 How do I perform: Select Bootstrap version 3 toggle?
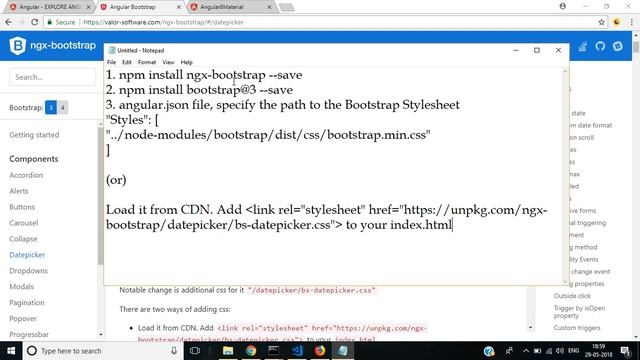coord(51,107)
